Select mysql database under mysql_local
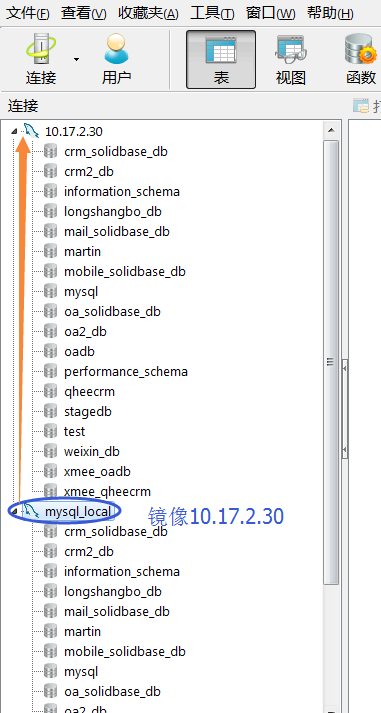 tap(81, 672)
